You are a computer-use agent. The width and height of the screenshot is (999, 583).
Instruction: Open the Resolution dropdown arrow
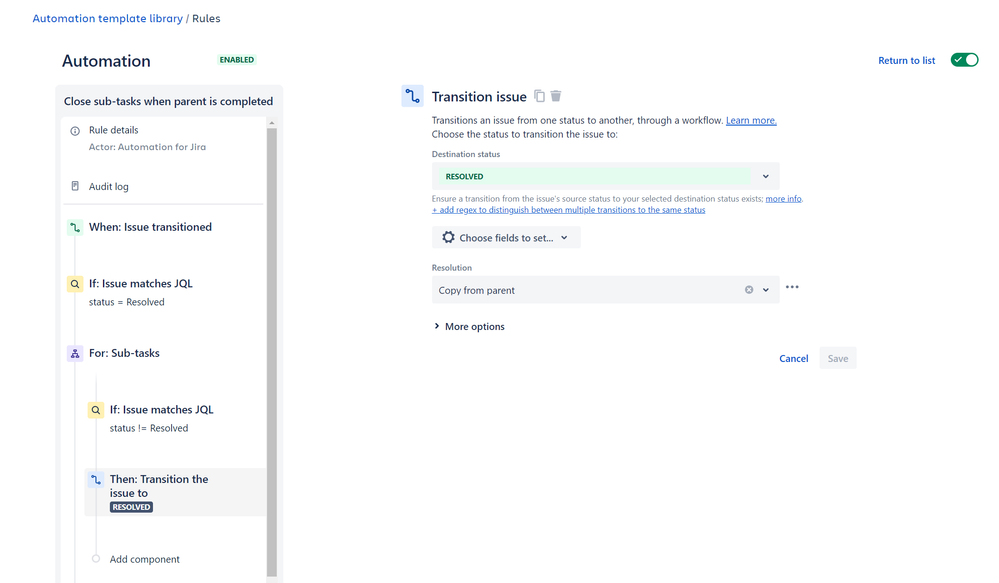coord(766,290)
